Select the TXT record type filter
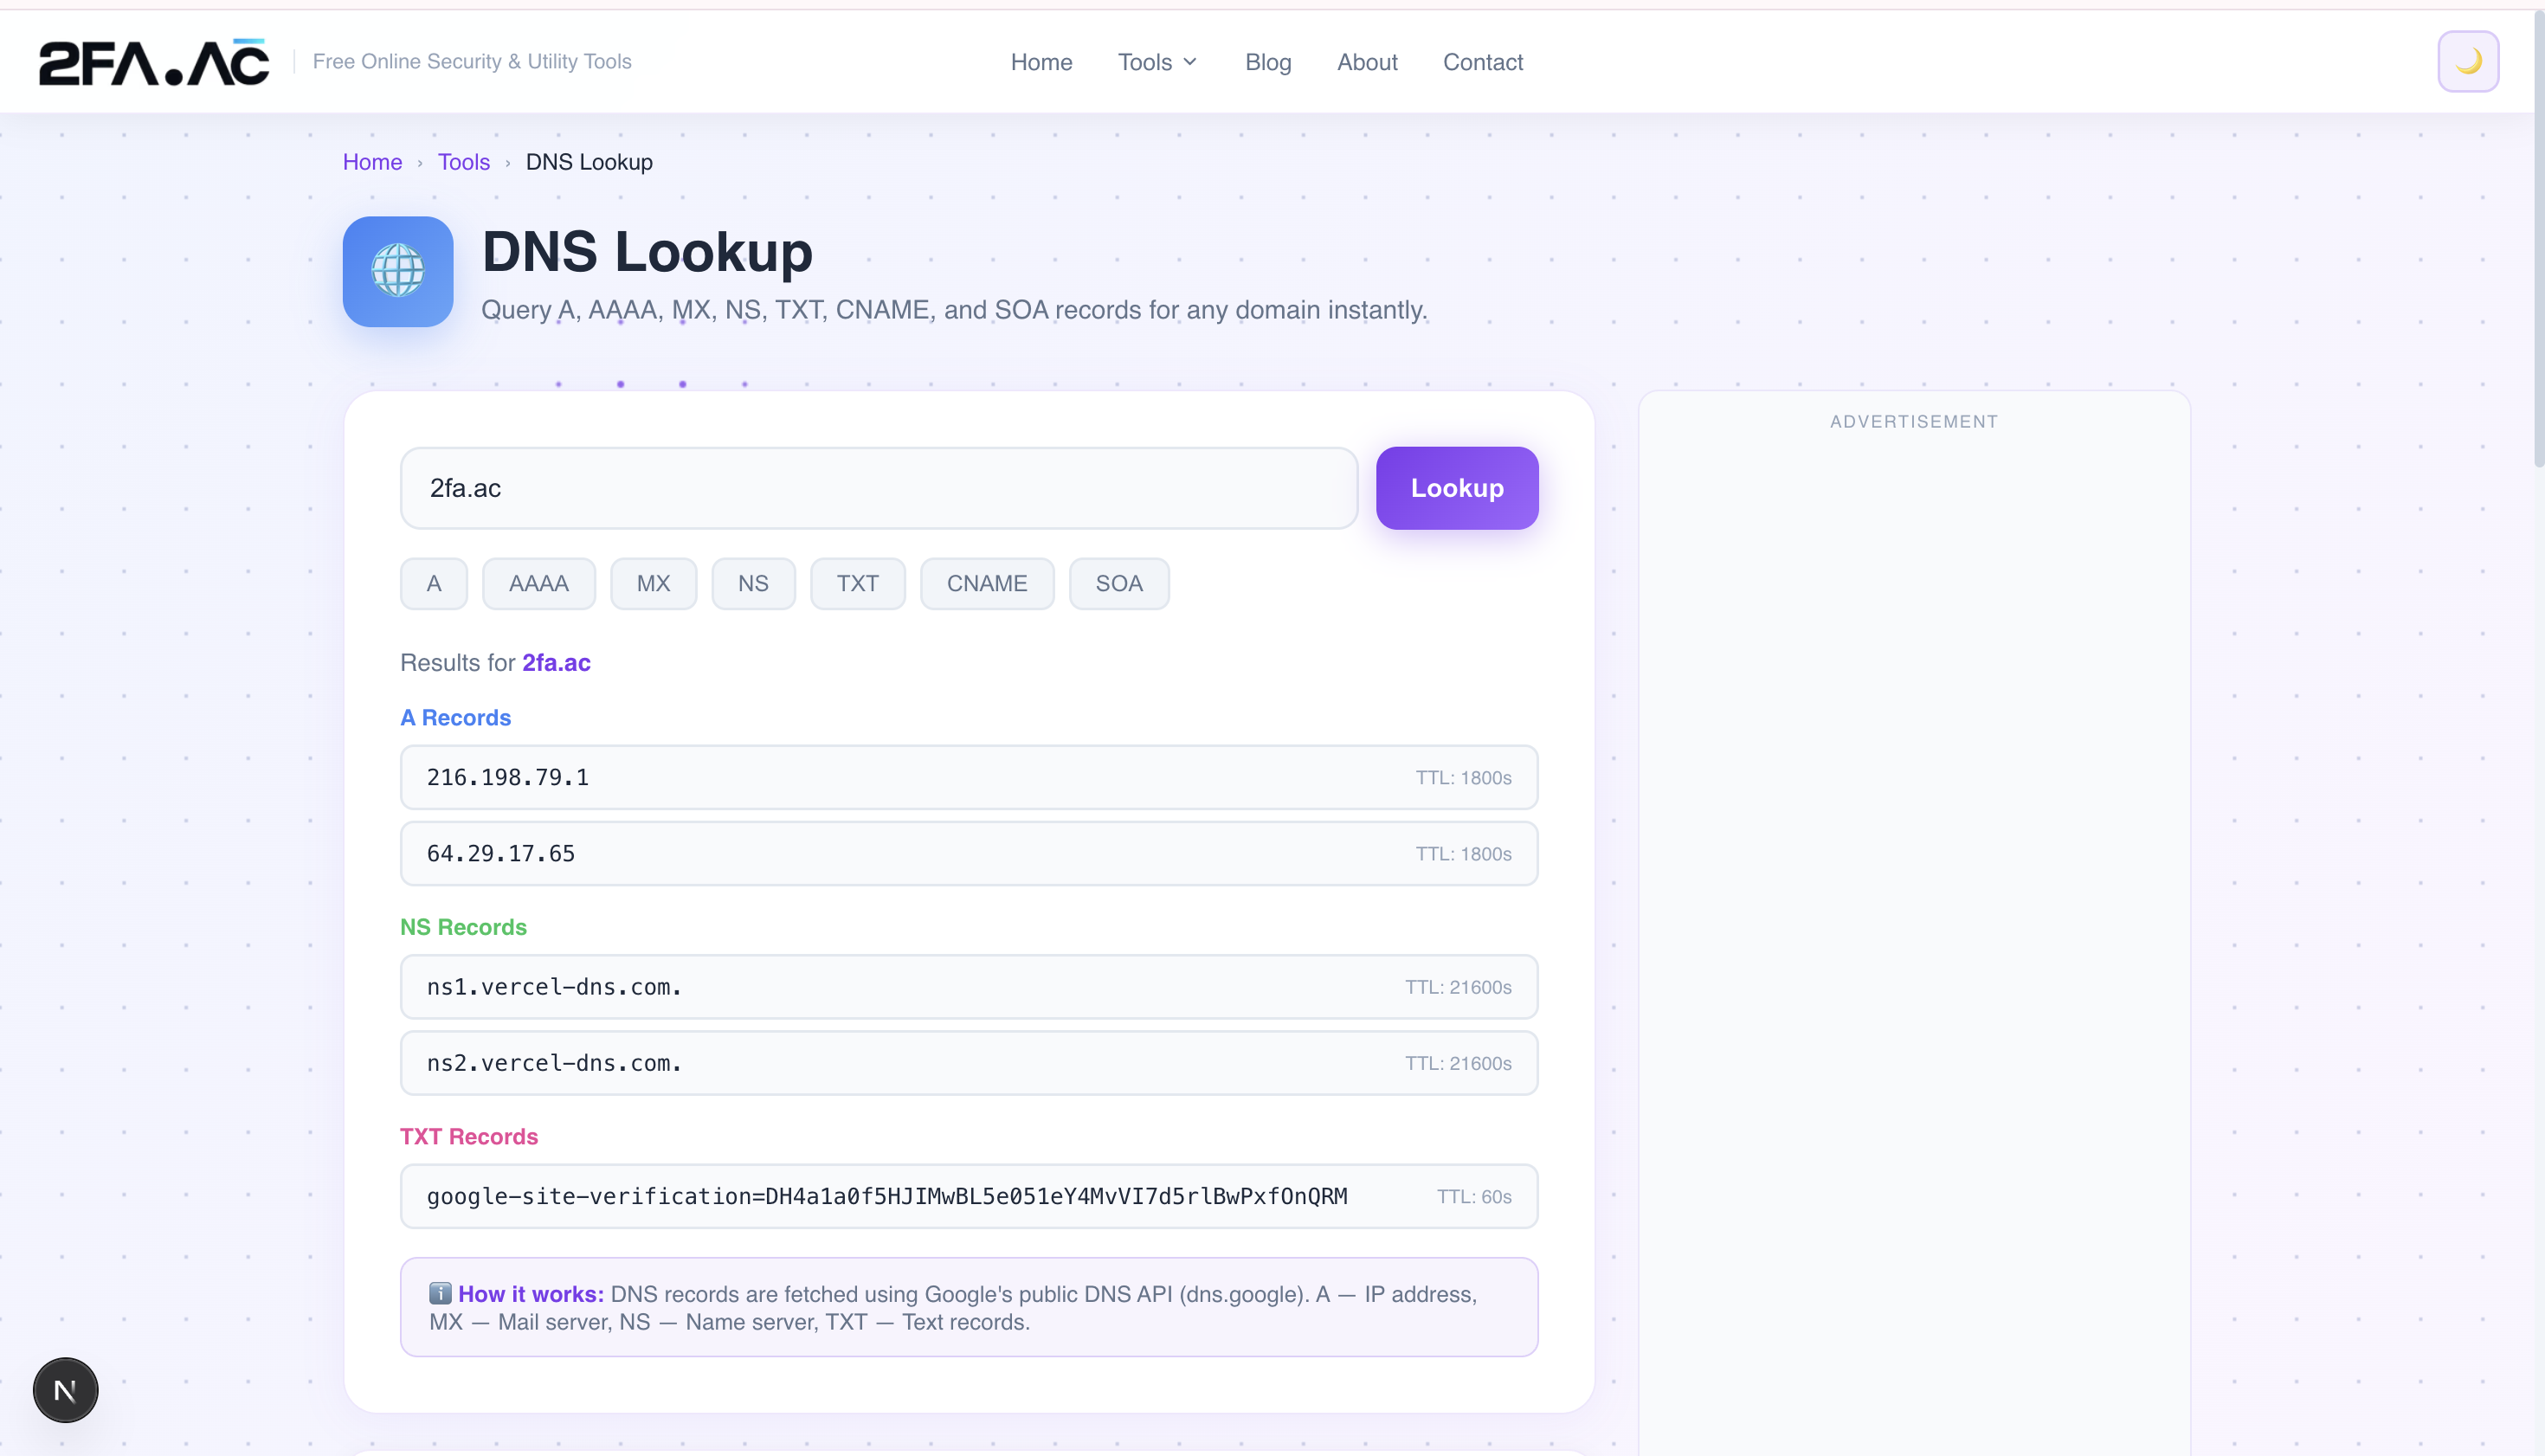The height and width of the screenshot is (1456, 2545). tap(857, 583)
